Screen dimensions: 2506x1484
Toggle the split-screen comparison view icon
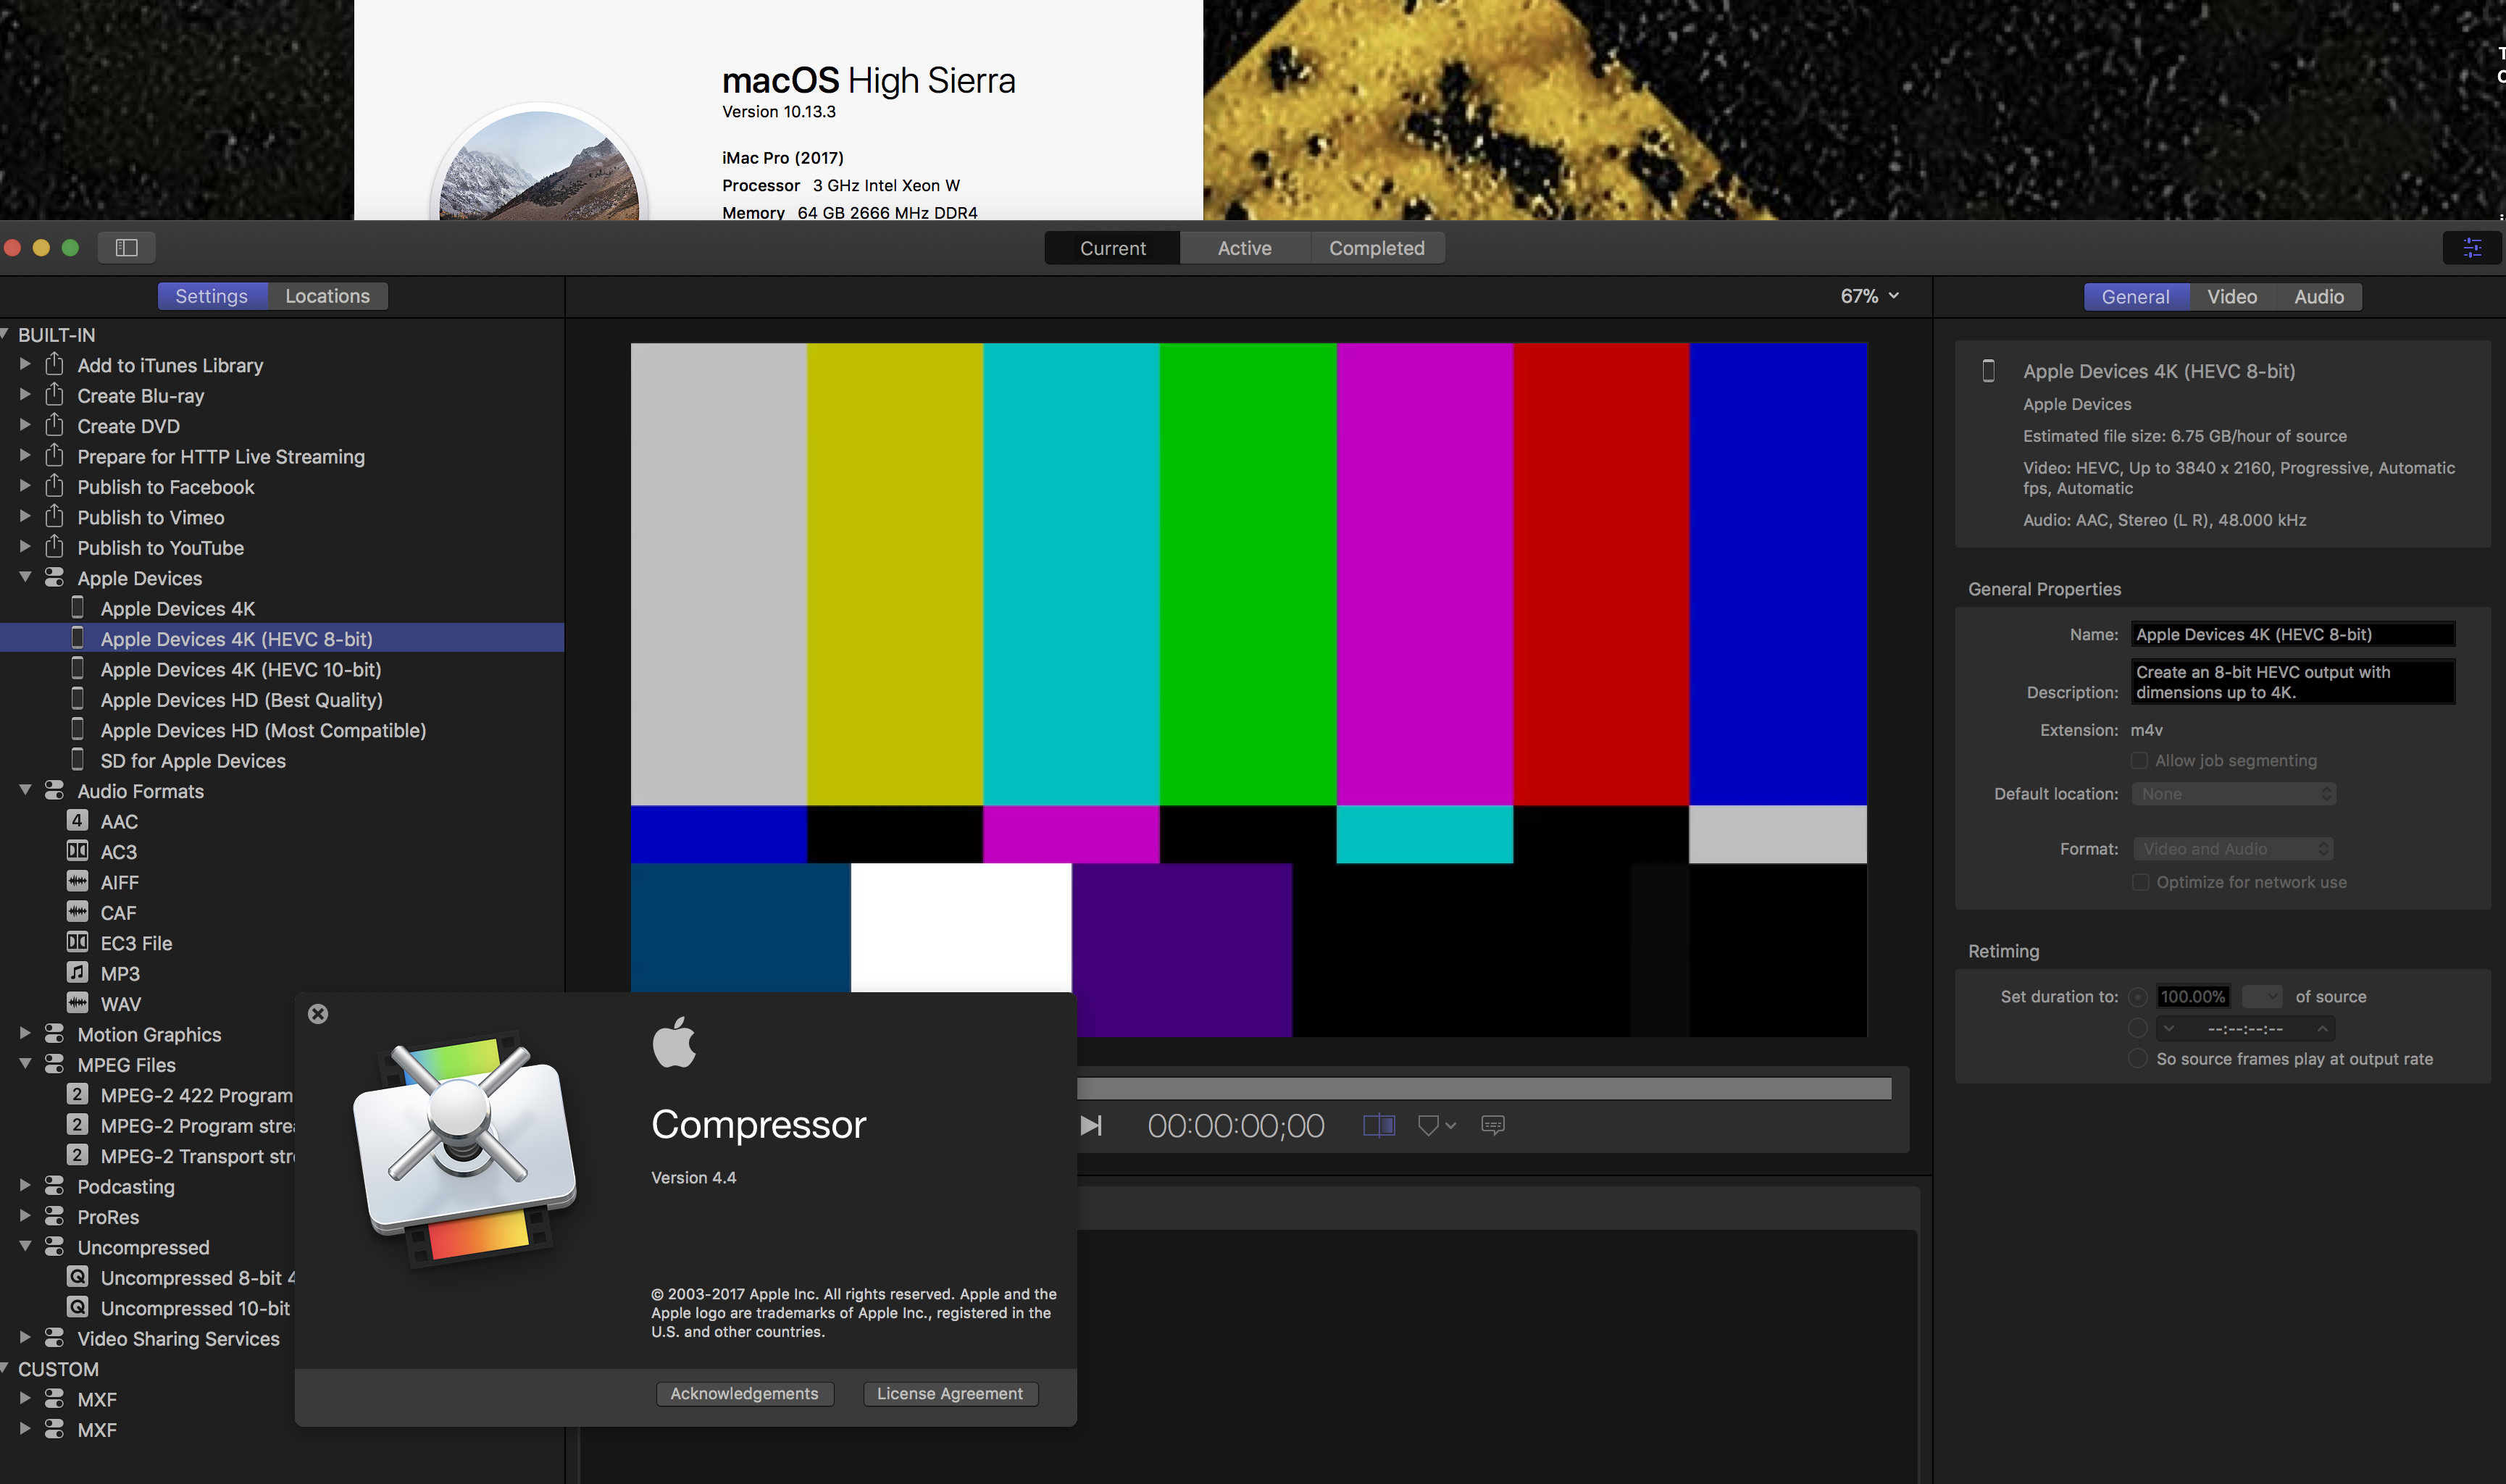click(x=1379, y=1126)
